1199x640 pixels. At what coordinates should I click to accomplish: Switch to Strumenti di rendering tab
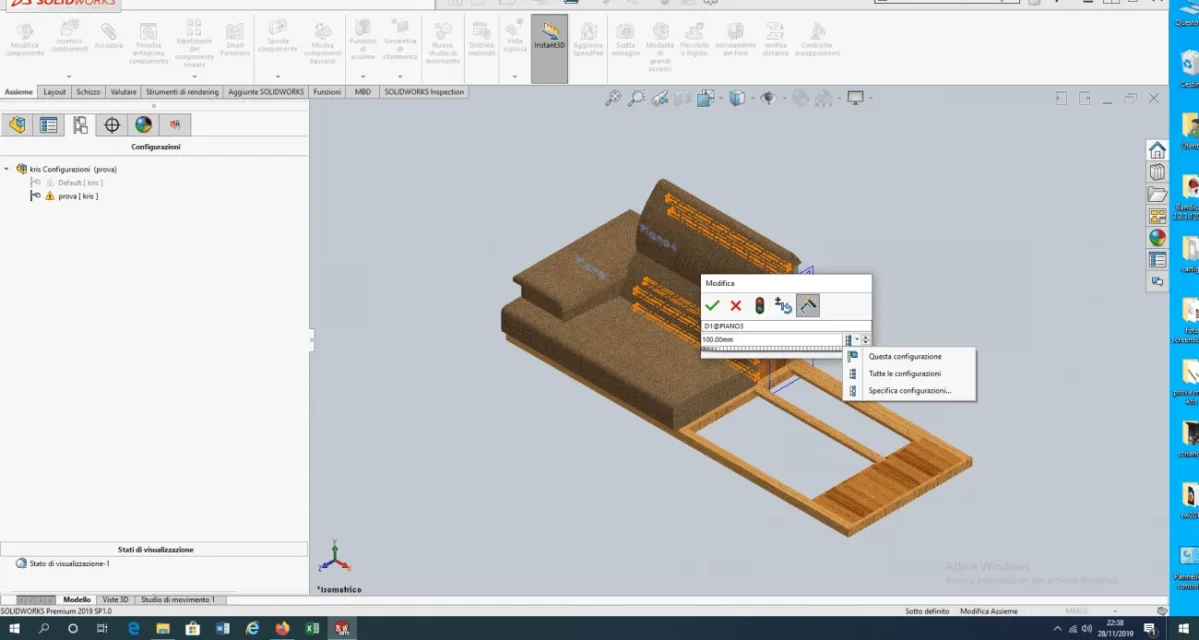click(182, 92)
